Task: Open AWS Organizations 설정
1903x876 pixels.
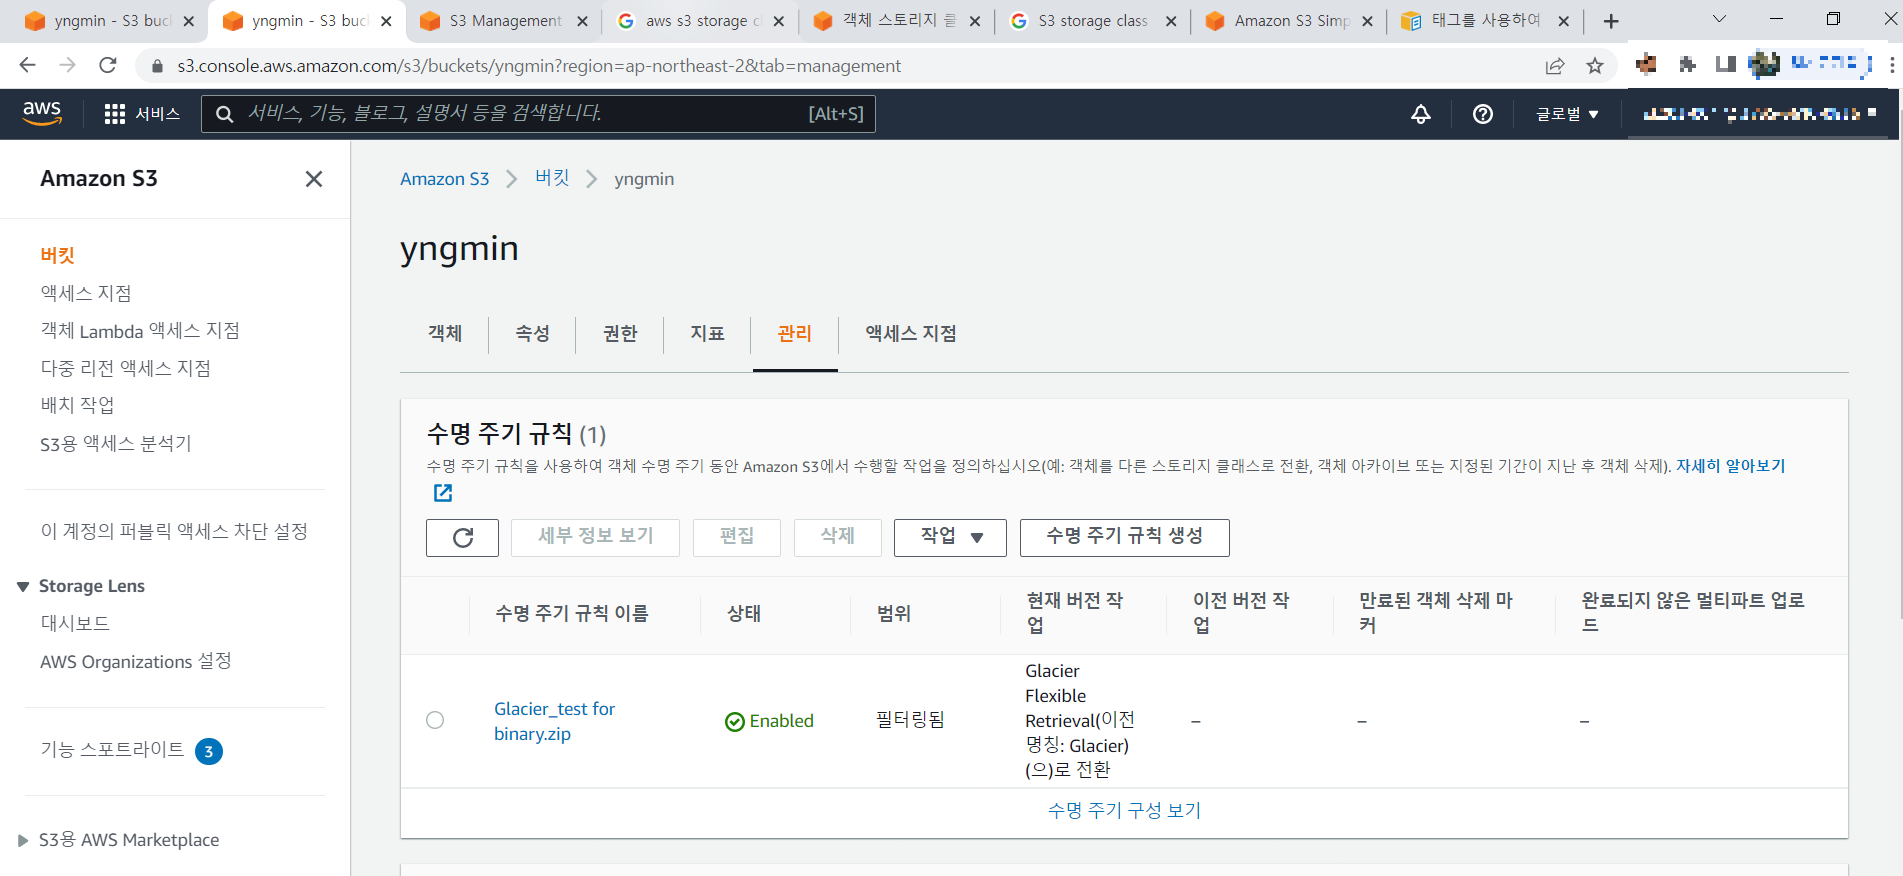Action: 135,662
